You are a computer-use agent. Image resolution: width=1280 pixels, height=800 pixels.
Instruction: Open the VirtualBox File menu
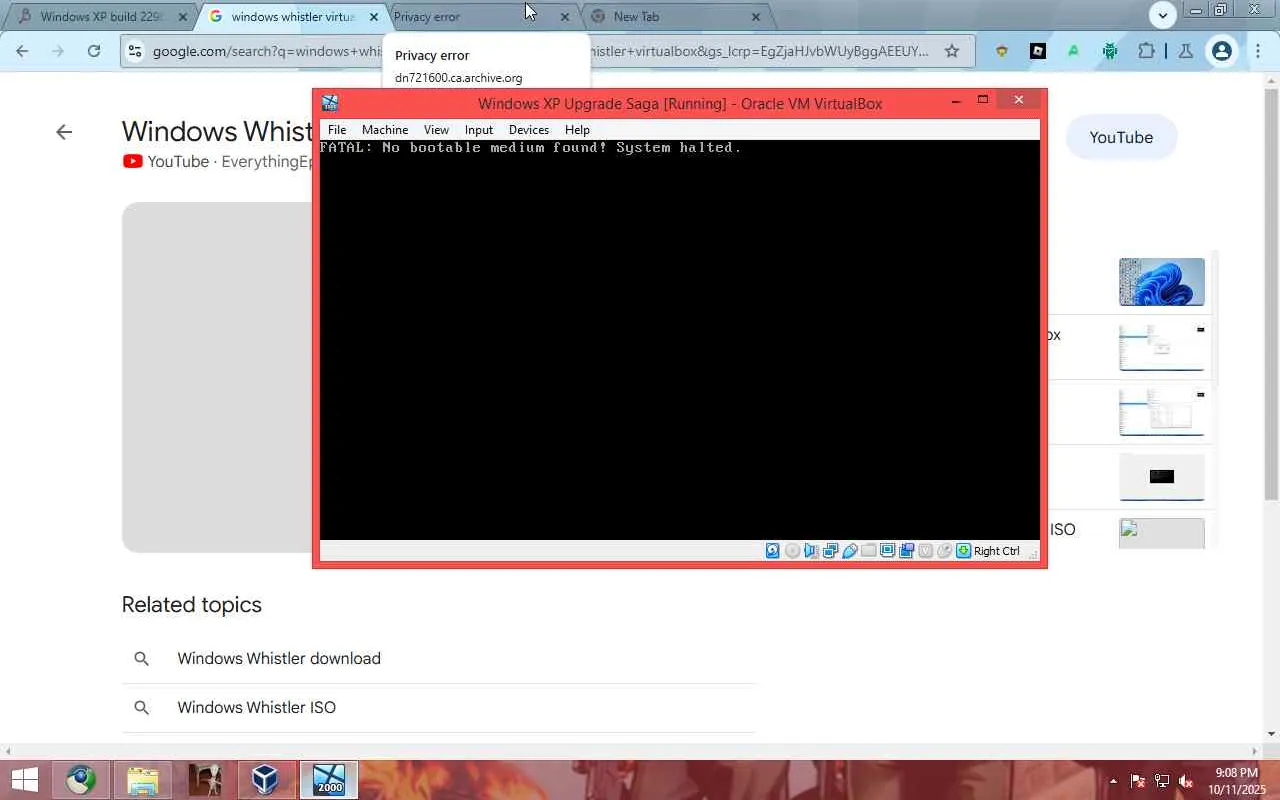337,130
